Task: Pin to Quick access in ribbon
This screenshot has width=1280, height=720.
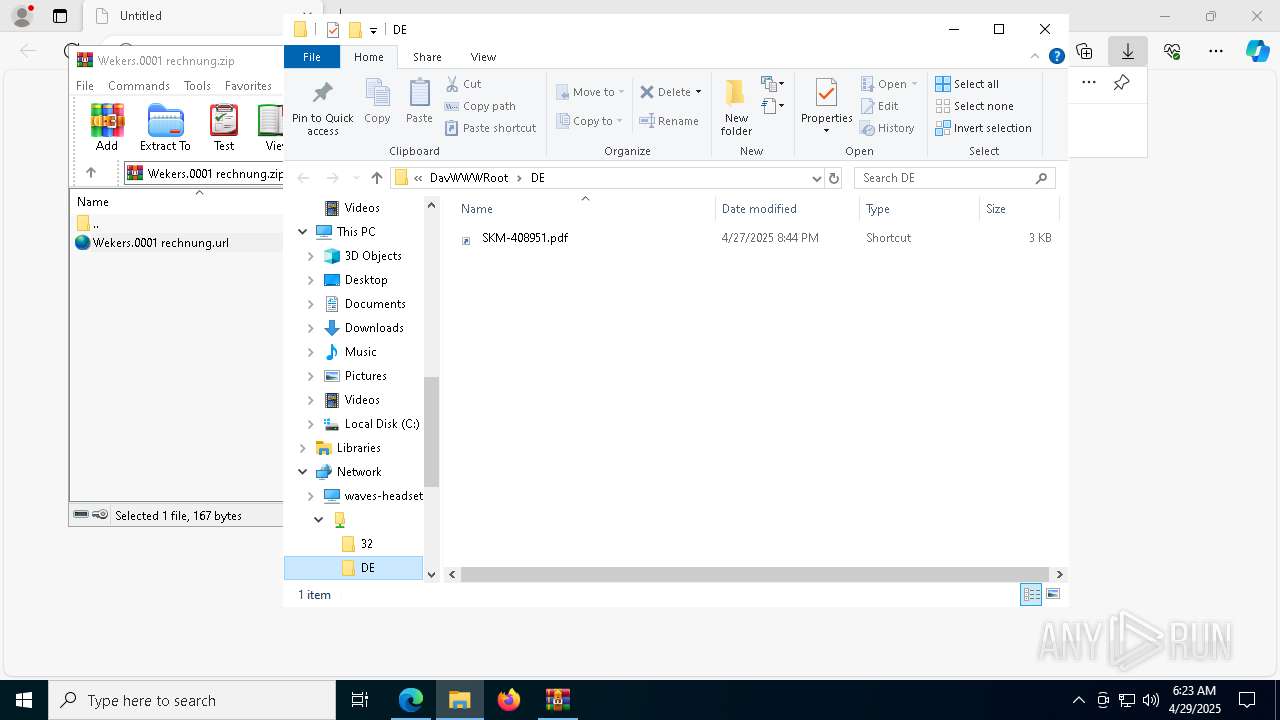Action: click(x=322, y=108)
